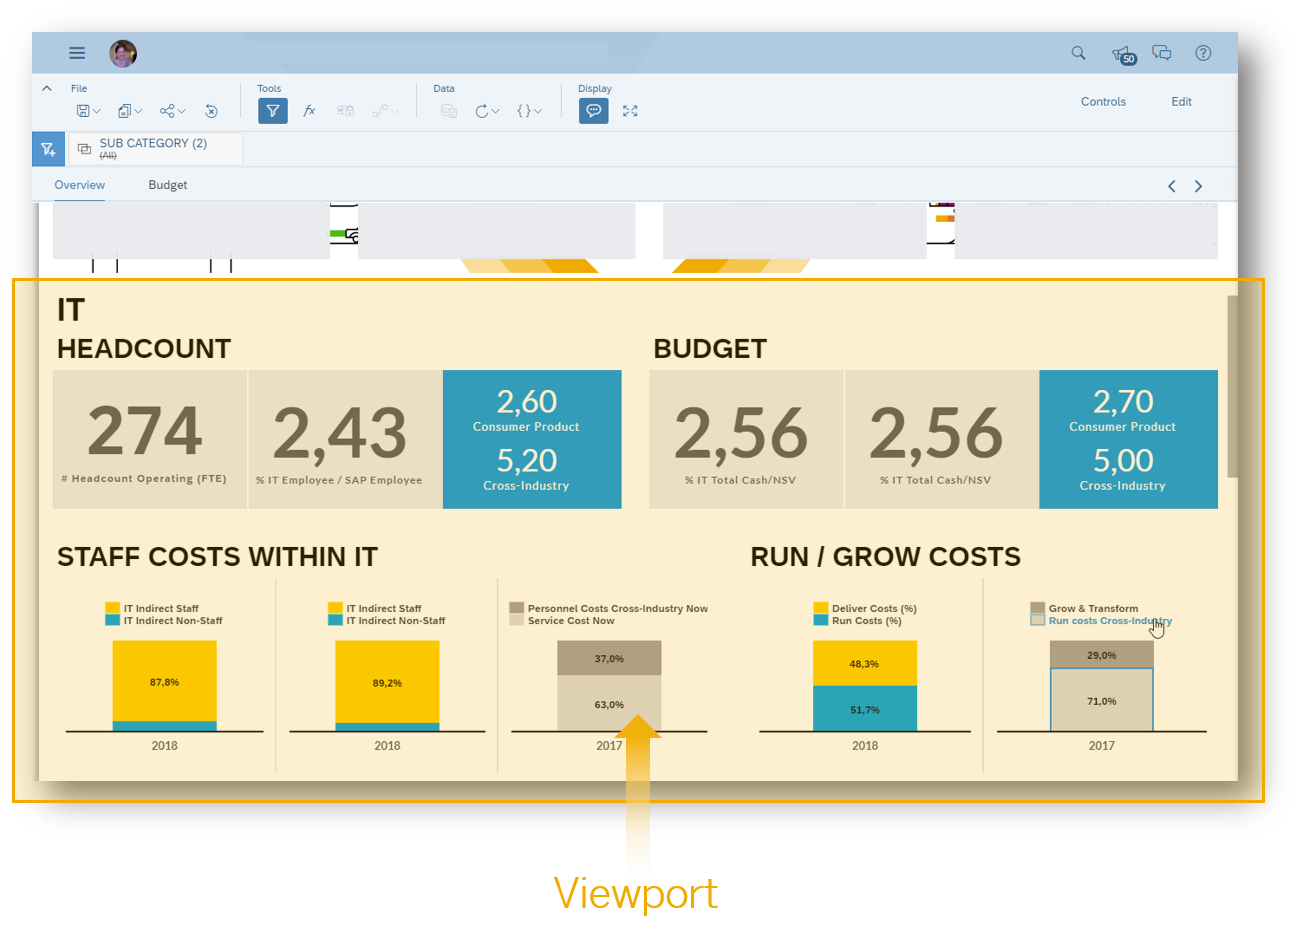Click the add story filter icon
This screenshot has width=1303, height=945.
pos(48,149)
